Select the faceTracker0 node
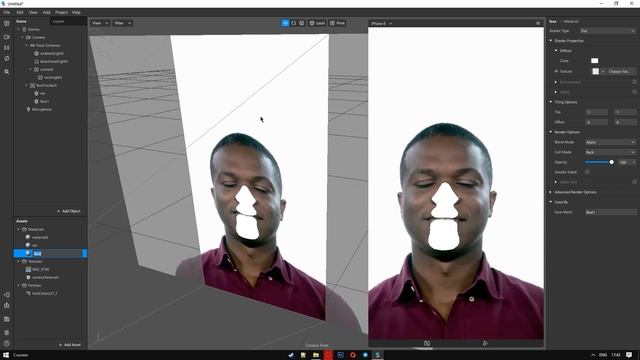This screenshot has width=640, height=360. click(46, 85)
